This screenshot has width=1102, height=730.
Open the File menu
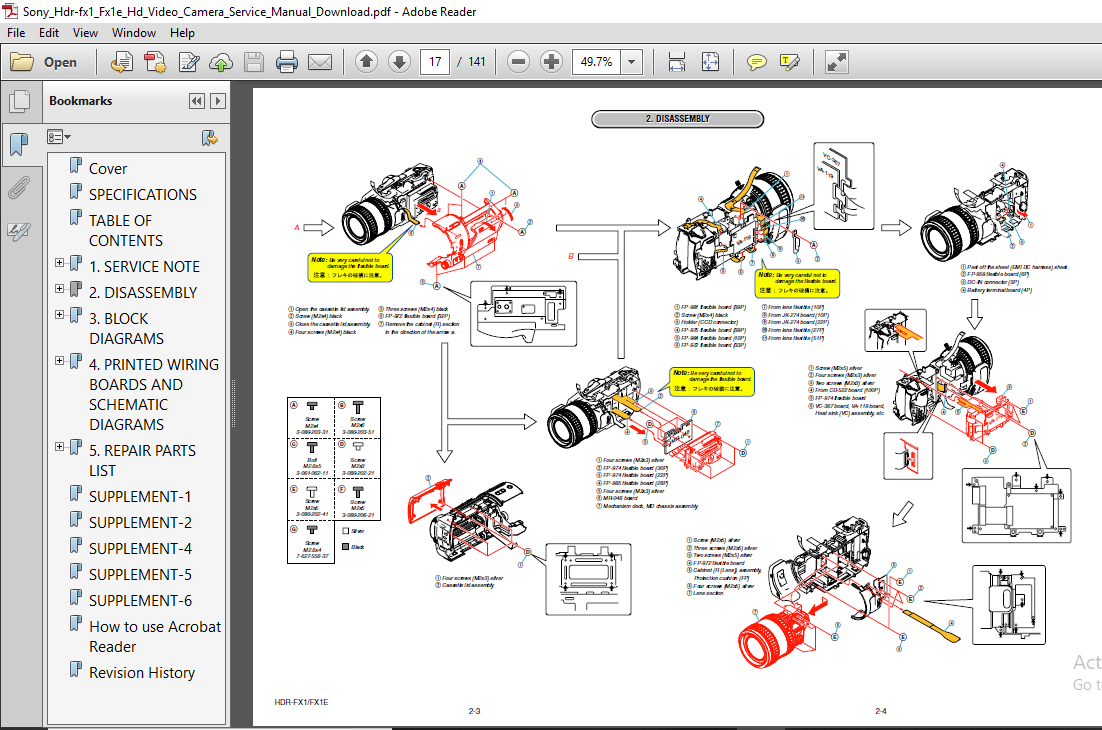[16, 33]
